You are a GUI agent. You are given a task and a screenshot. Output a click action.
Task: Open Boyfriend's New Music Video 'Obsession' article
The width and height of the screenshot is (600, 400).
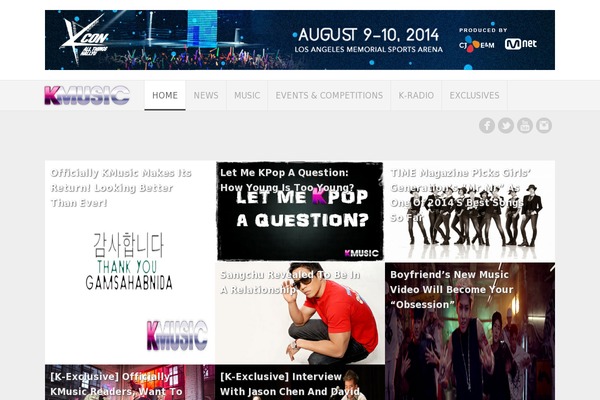[452, 290]
